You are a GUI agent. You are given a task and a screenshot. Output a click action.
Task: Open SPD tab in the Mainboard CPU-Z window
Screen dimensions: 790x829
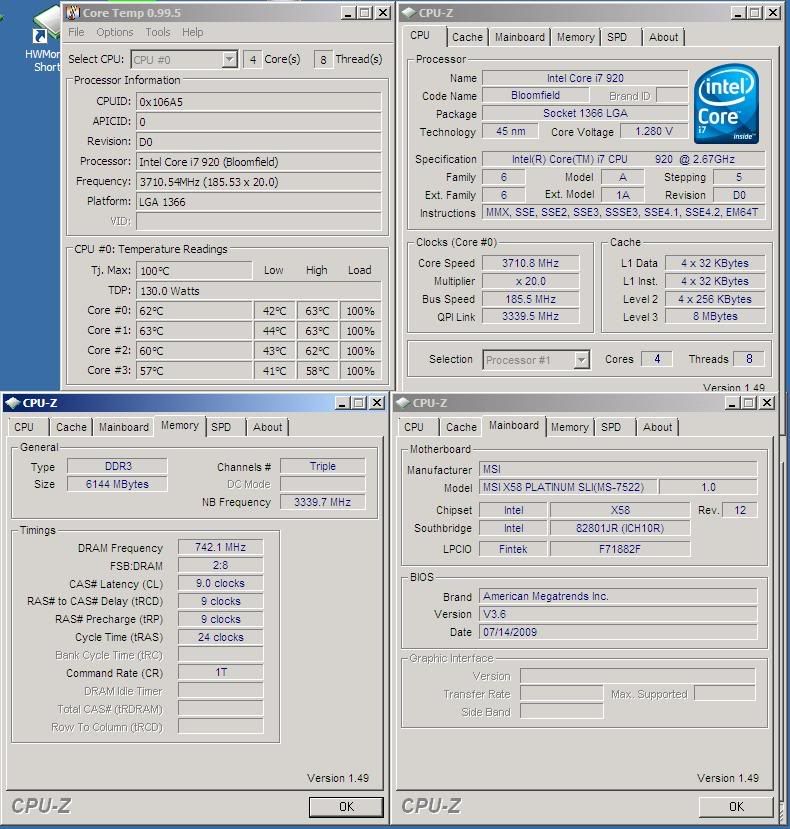[x=611, y=427]
